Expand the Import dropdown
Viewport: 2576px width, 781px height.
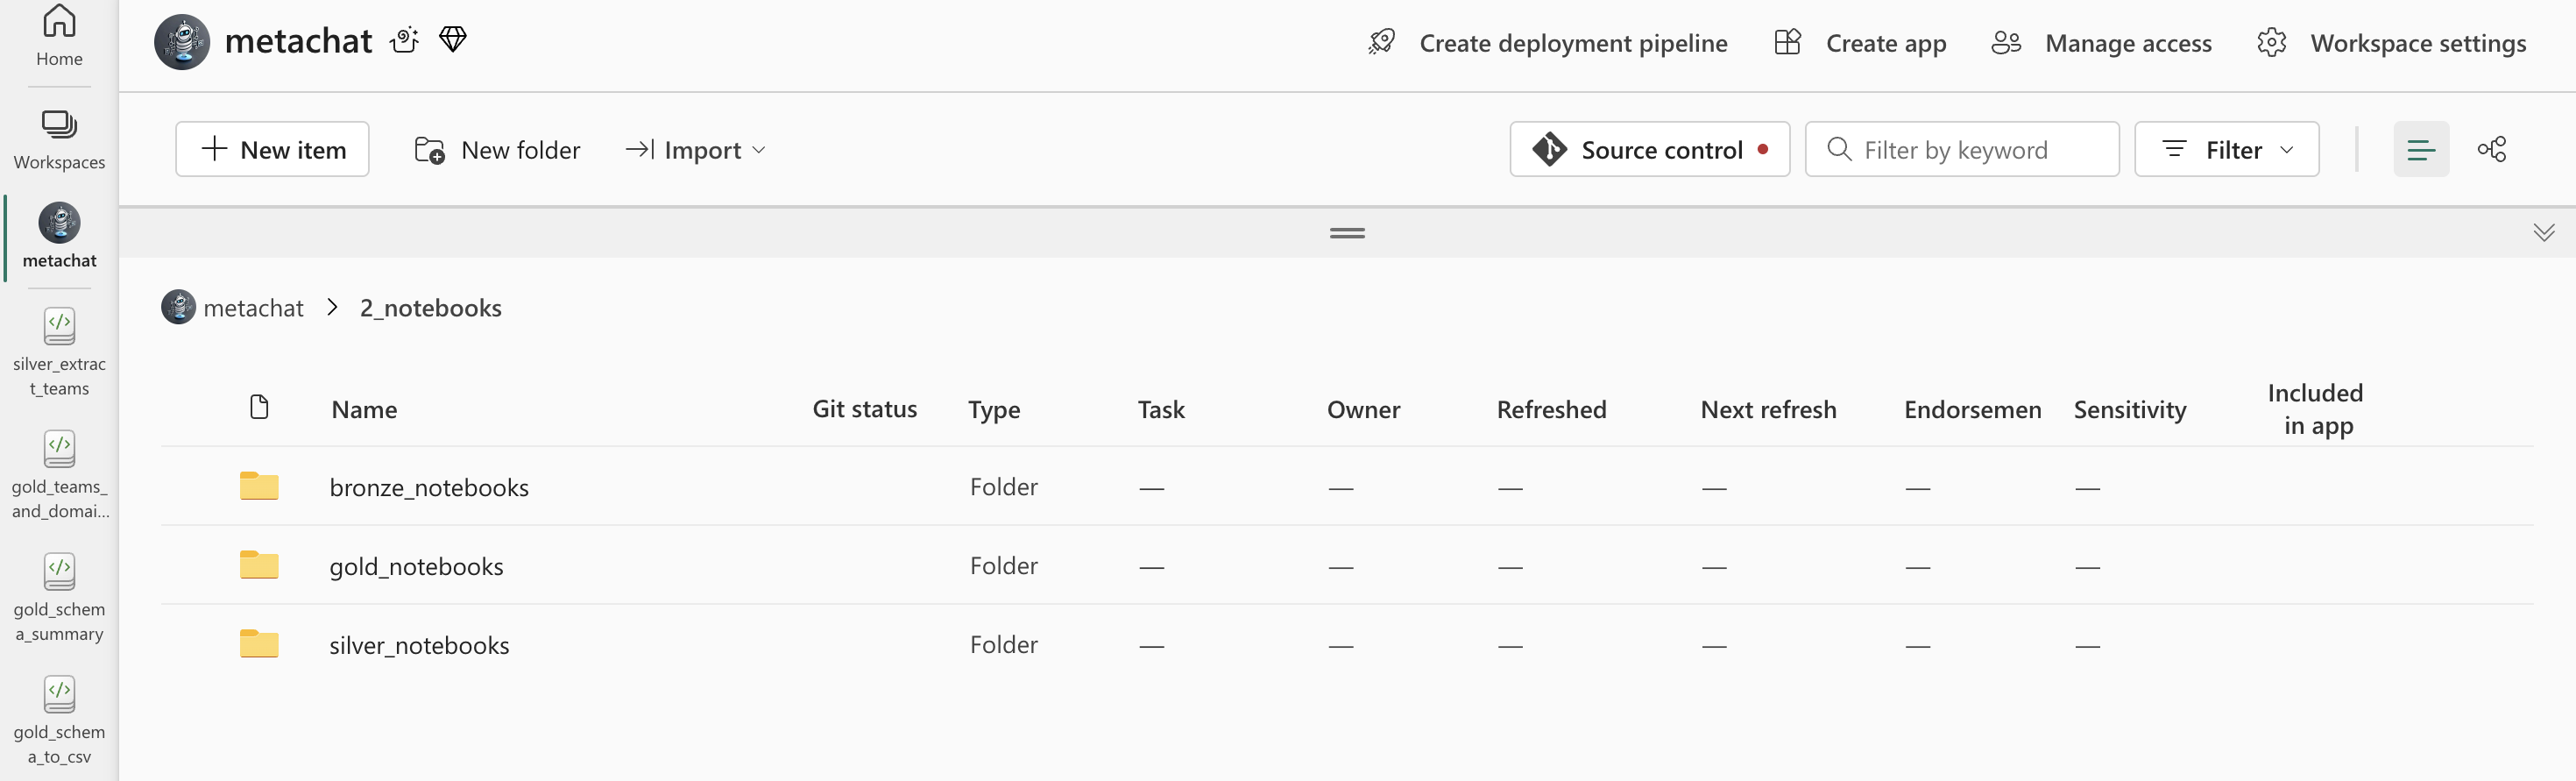pos(696,150)
